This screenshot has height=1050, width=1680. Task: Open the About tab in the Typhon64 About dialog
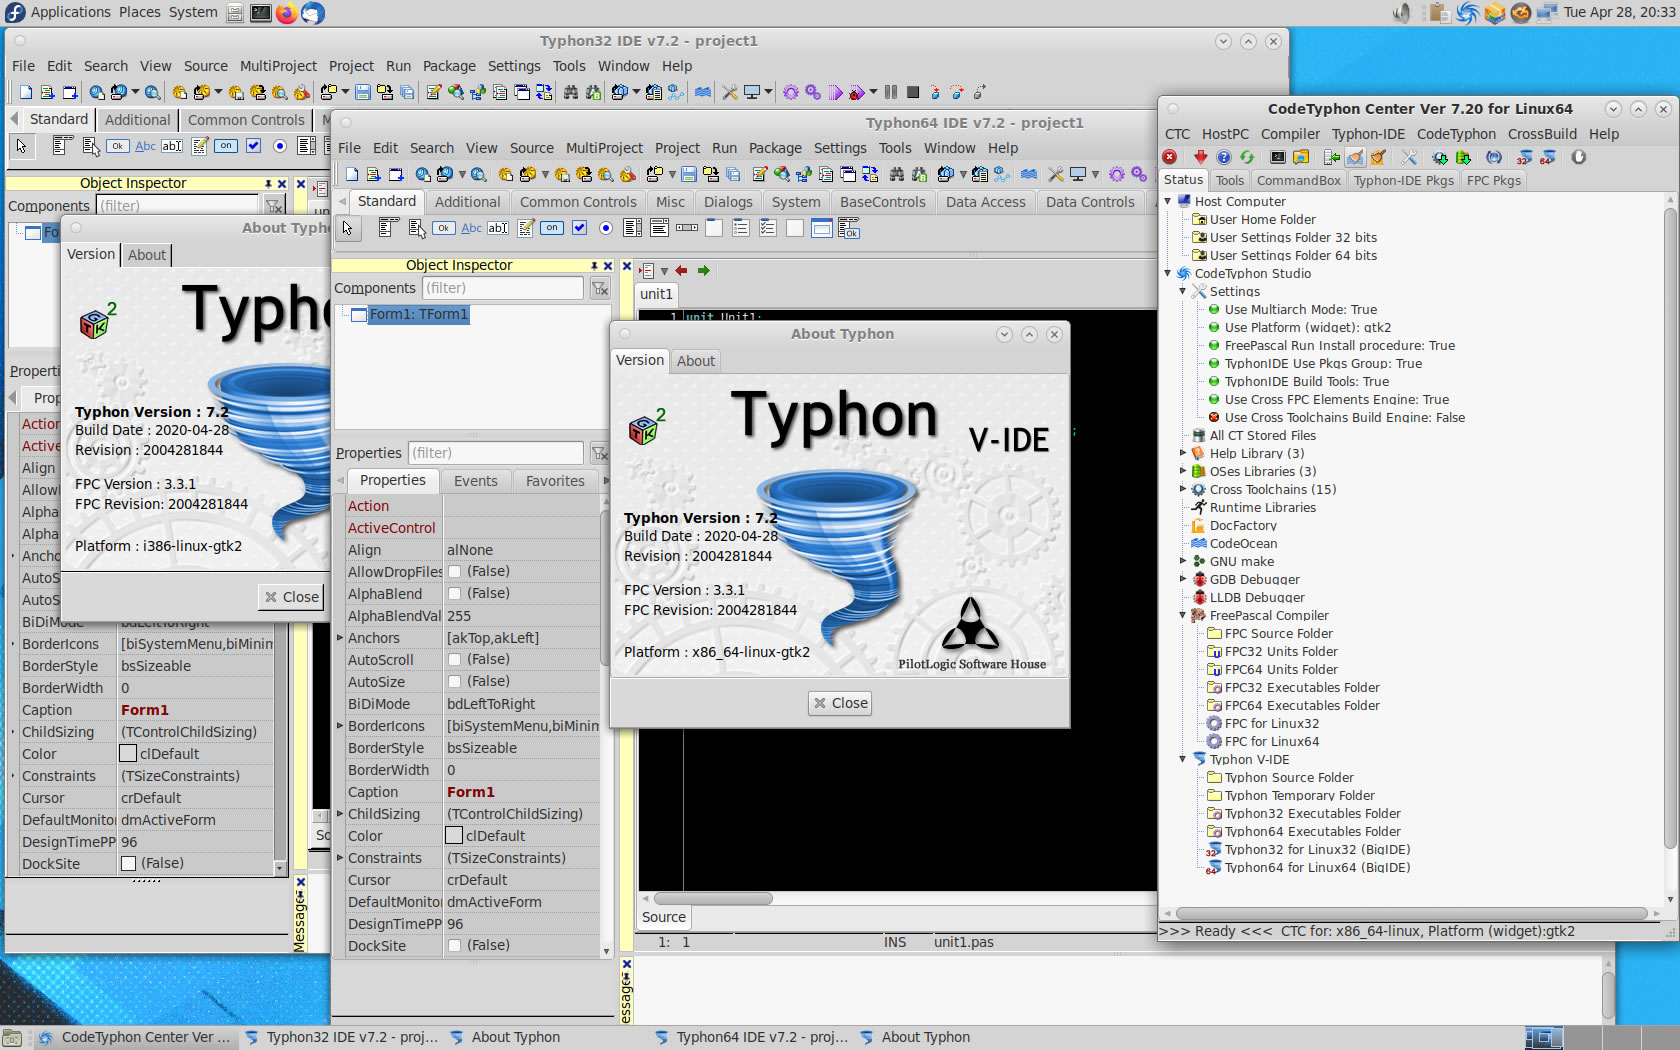(696, 361)
